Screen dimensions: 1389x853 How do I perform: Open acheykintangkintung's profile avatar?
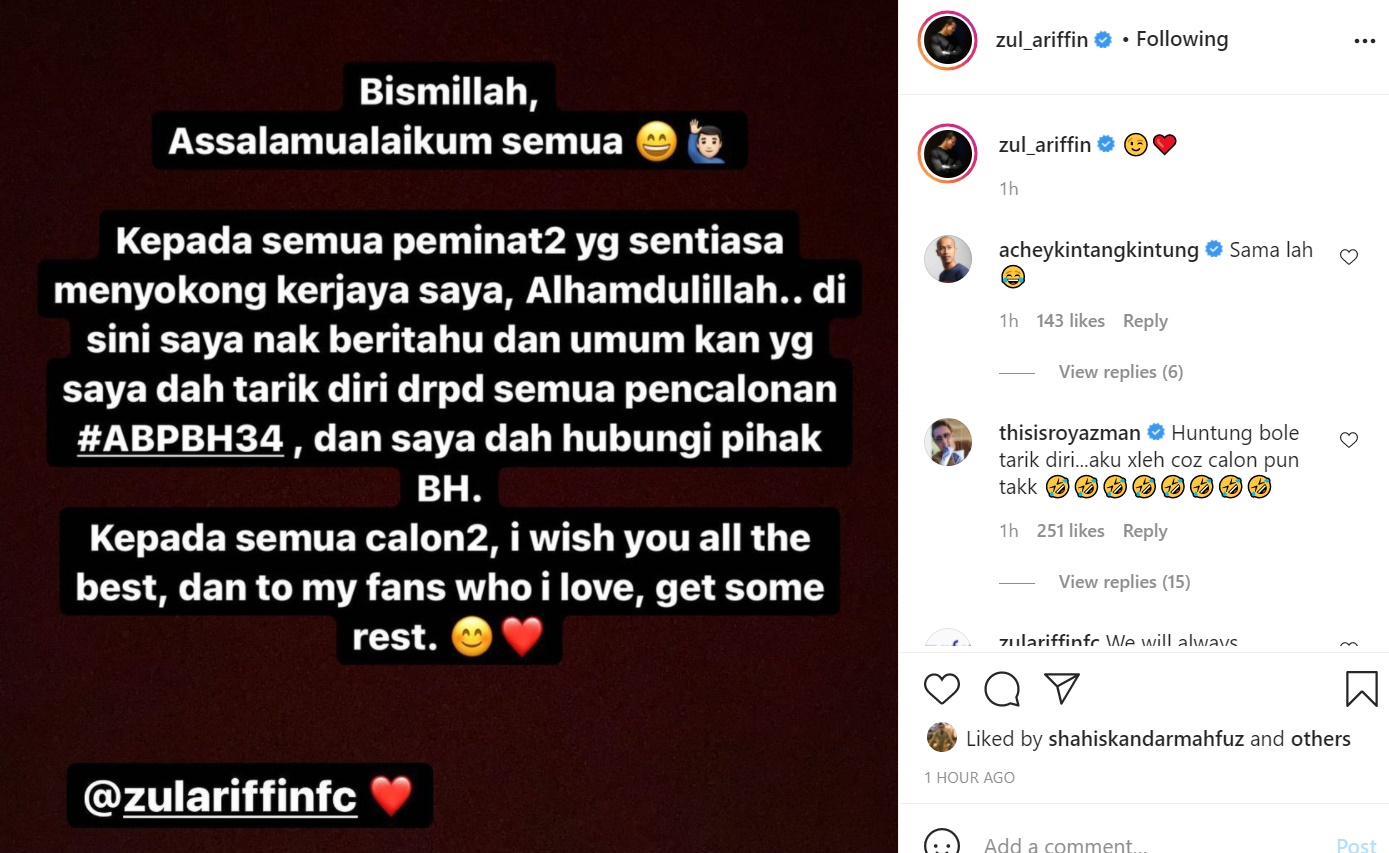pos(947,259)
